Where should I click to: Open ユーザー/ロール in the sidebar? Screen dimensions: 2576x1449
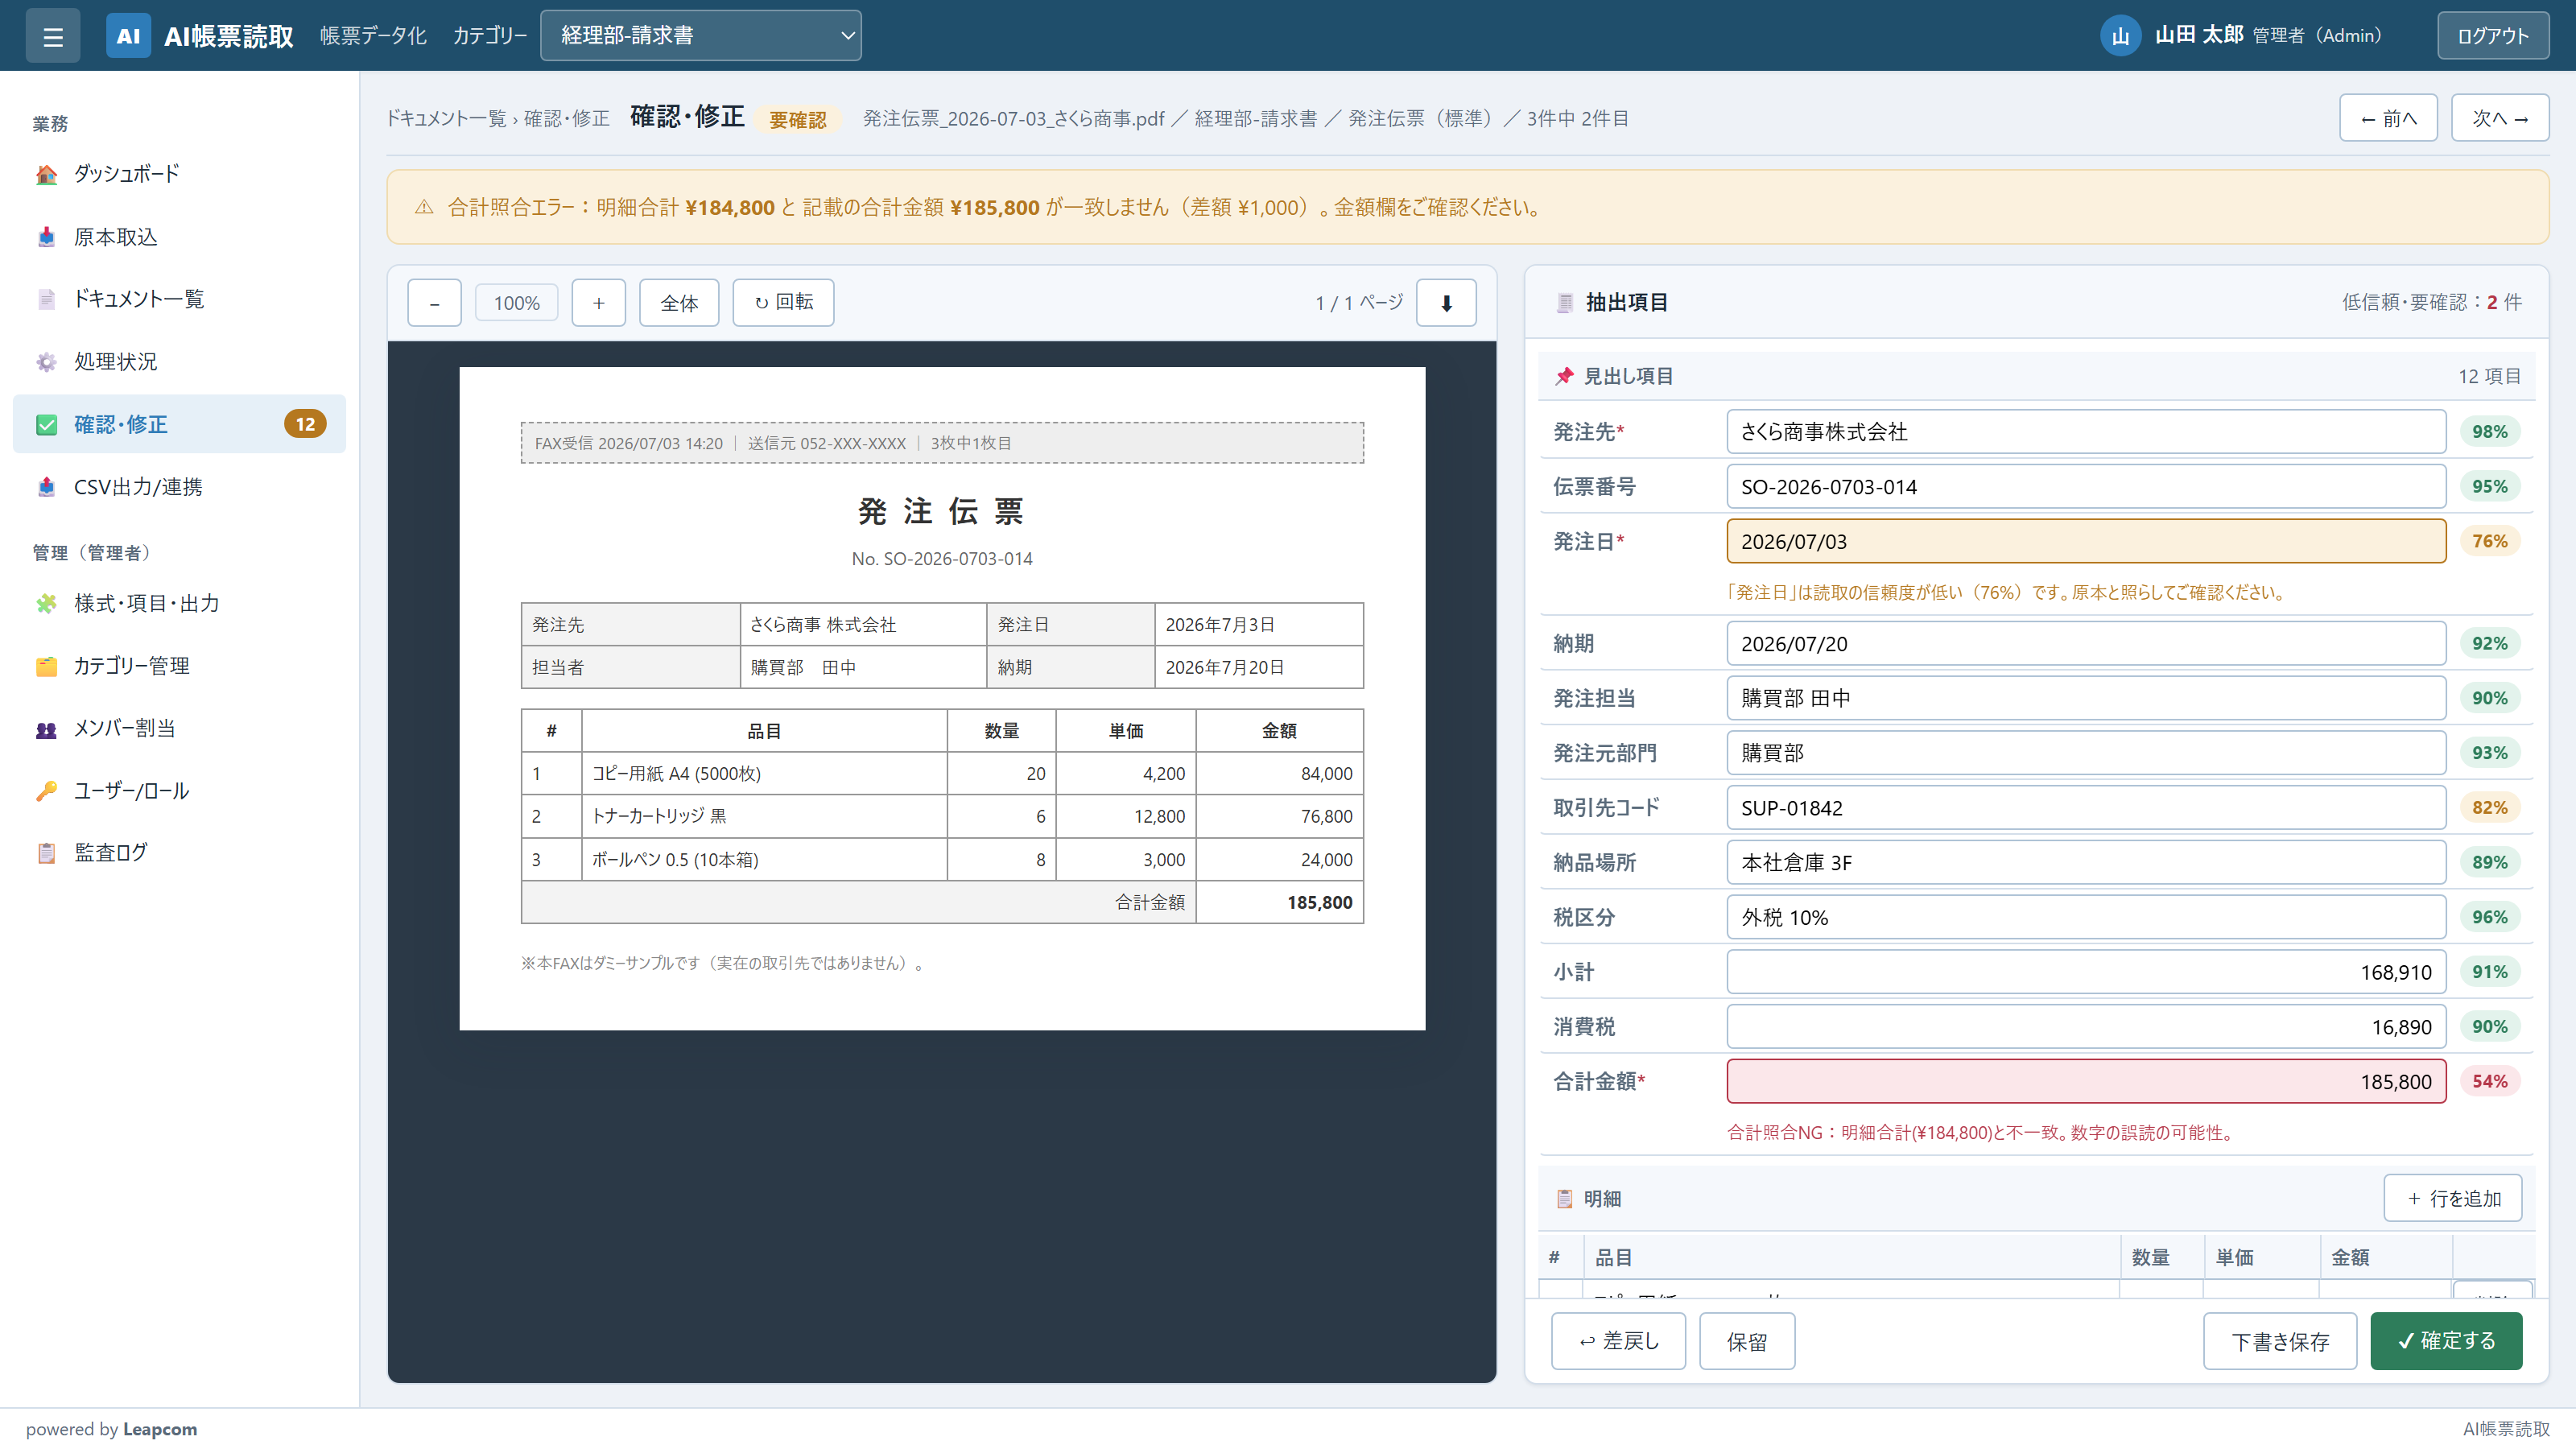click(x=179, y=791)
